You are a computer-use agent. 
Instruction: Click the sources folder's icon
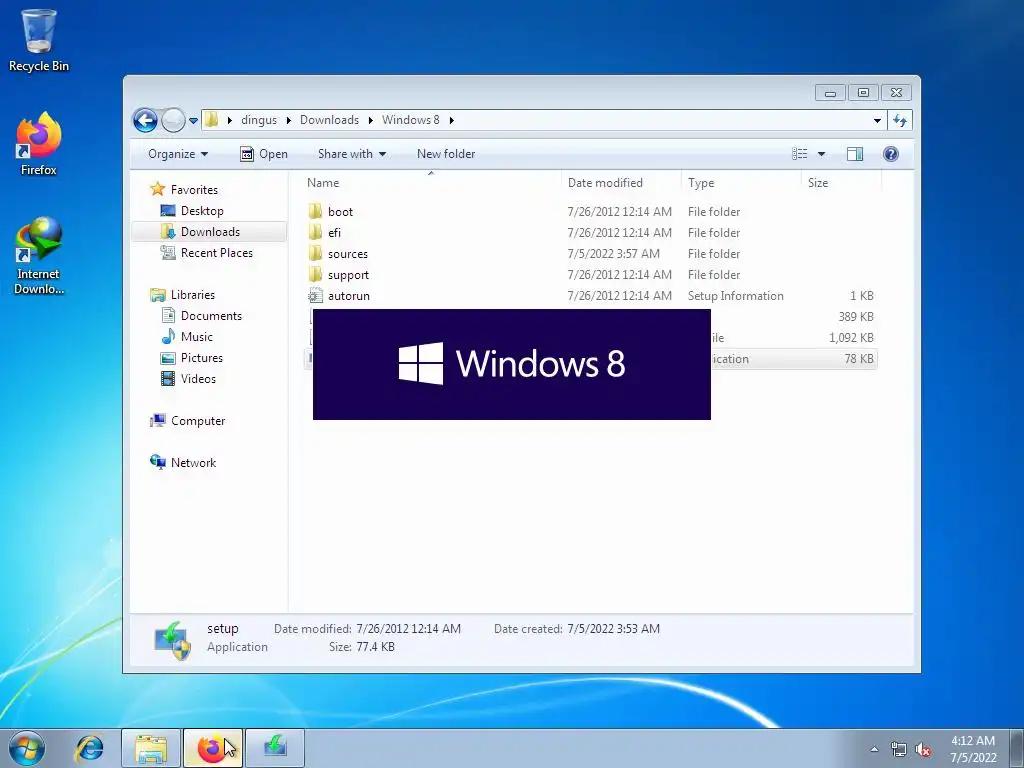315,253
